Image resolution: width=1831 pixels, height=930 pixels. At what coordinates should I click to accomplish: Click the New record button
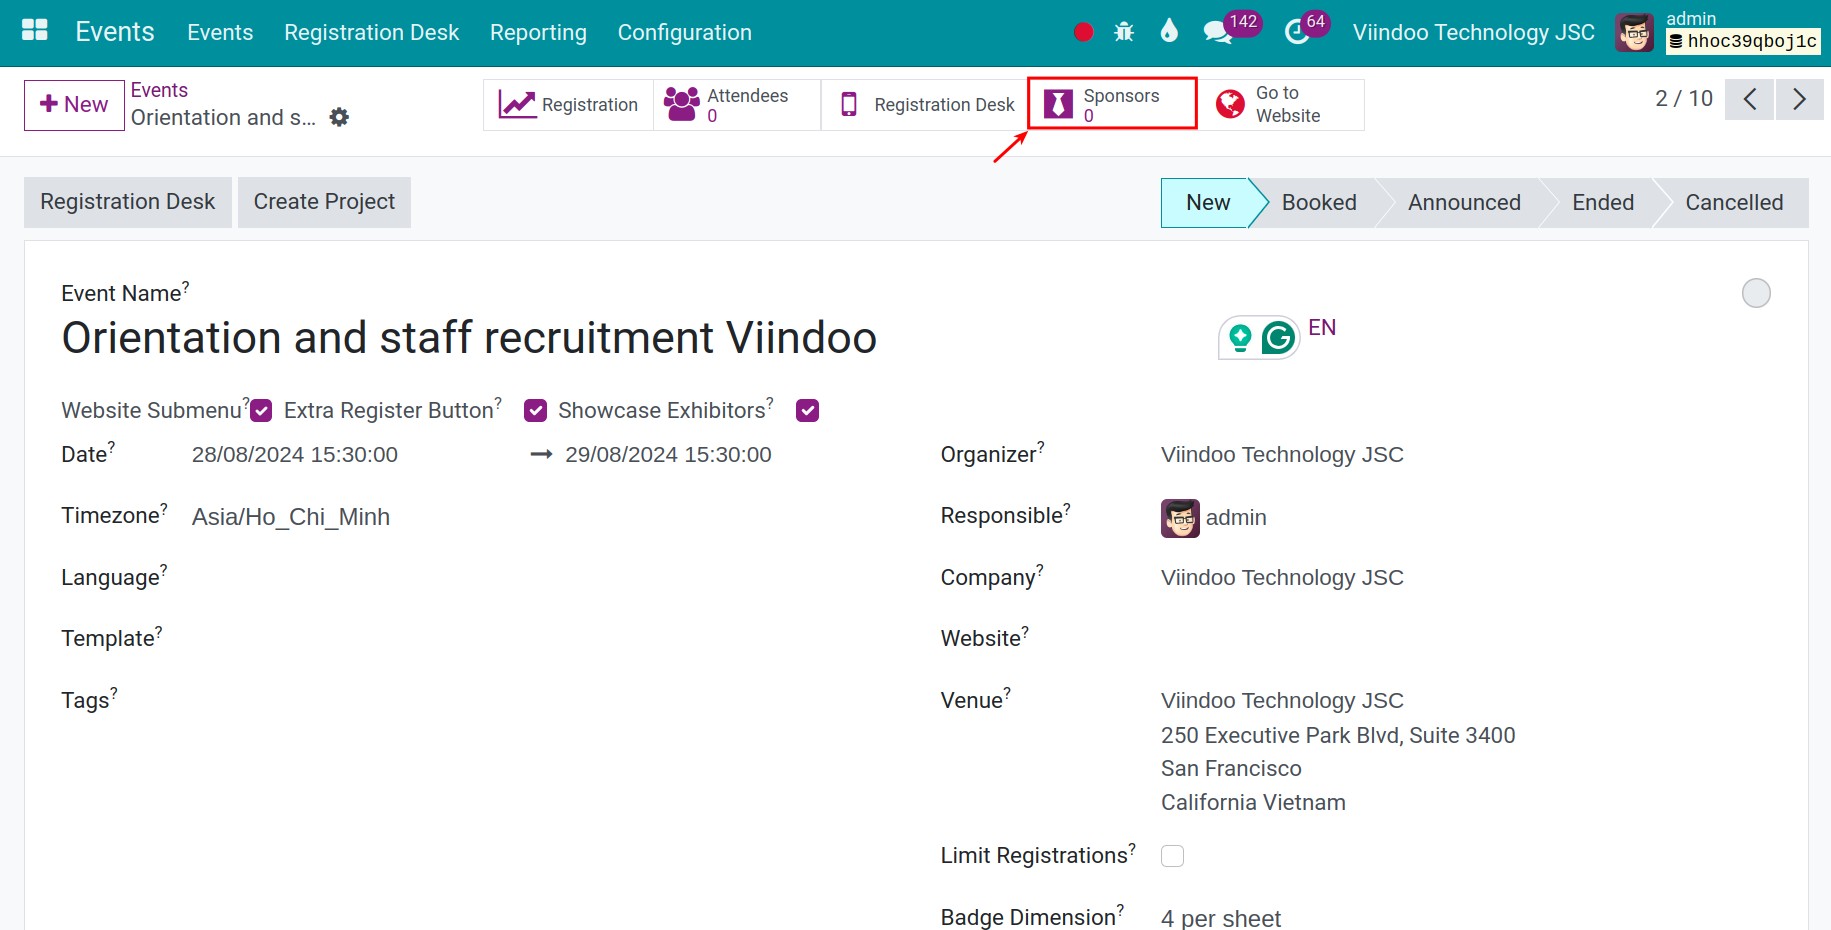point(74,105)
